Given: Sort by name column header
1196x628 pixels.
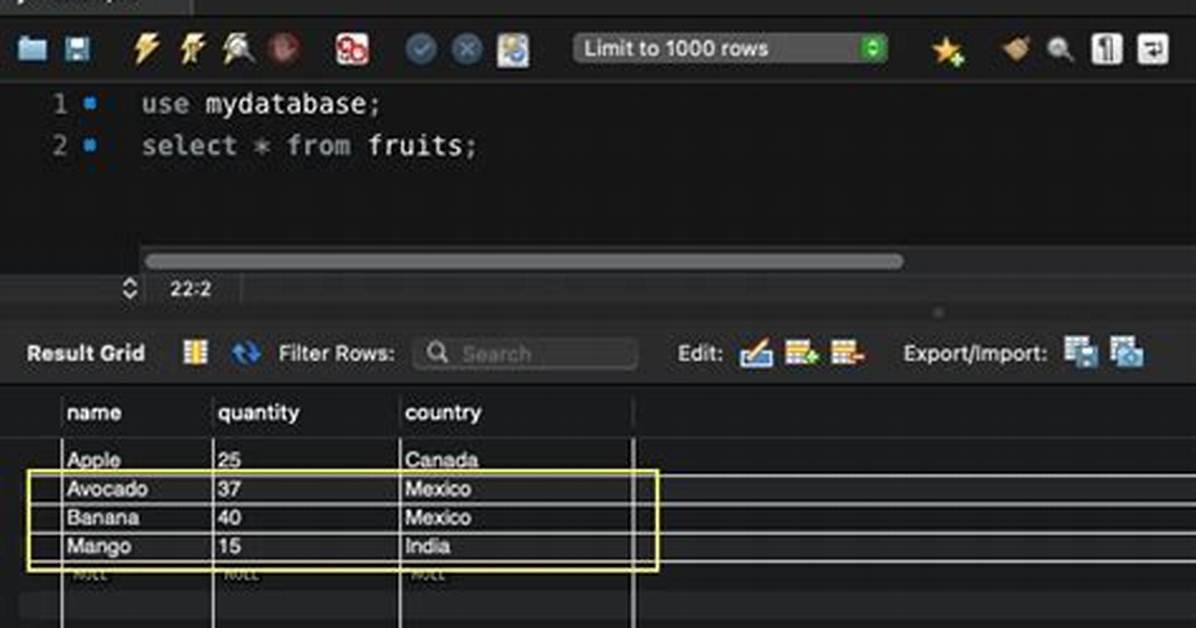Looking at the screenshot, I should [137, 413].
